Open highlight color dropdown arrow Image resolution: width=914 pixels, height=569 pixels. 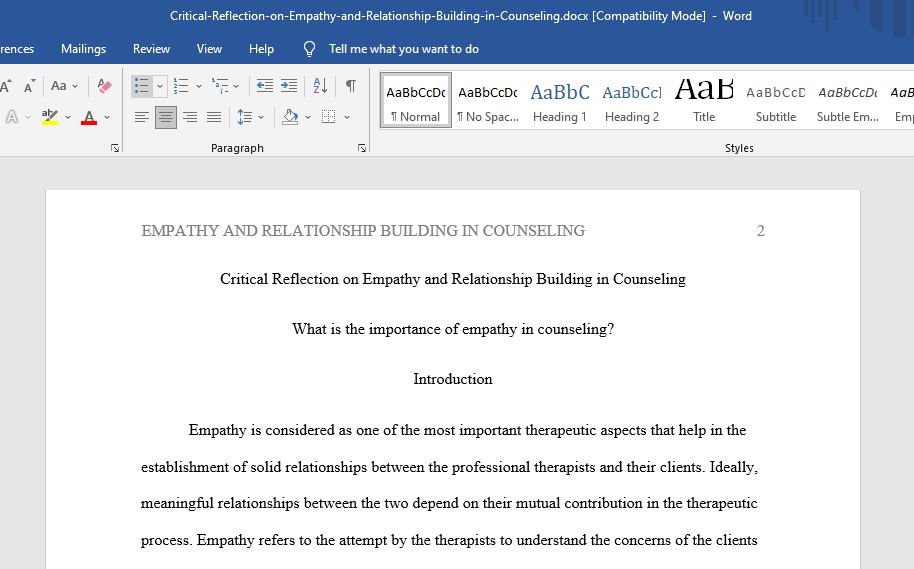pos(68,117)
